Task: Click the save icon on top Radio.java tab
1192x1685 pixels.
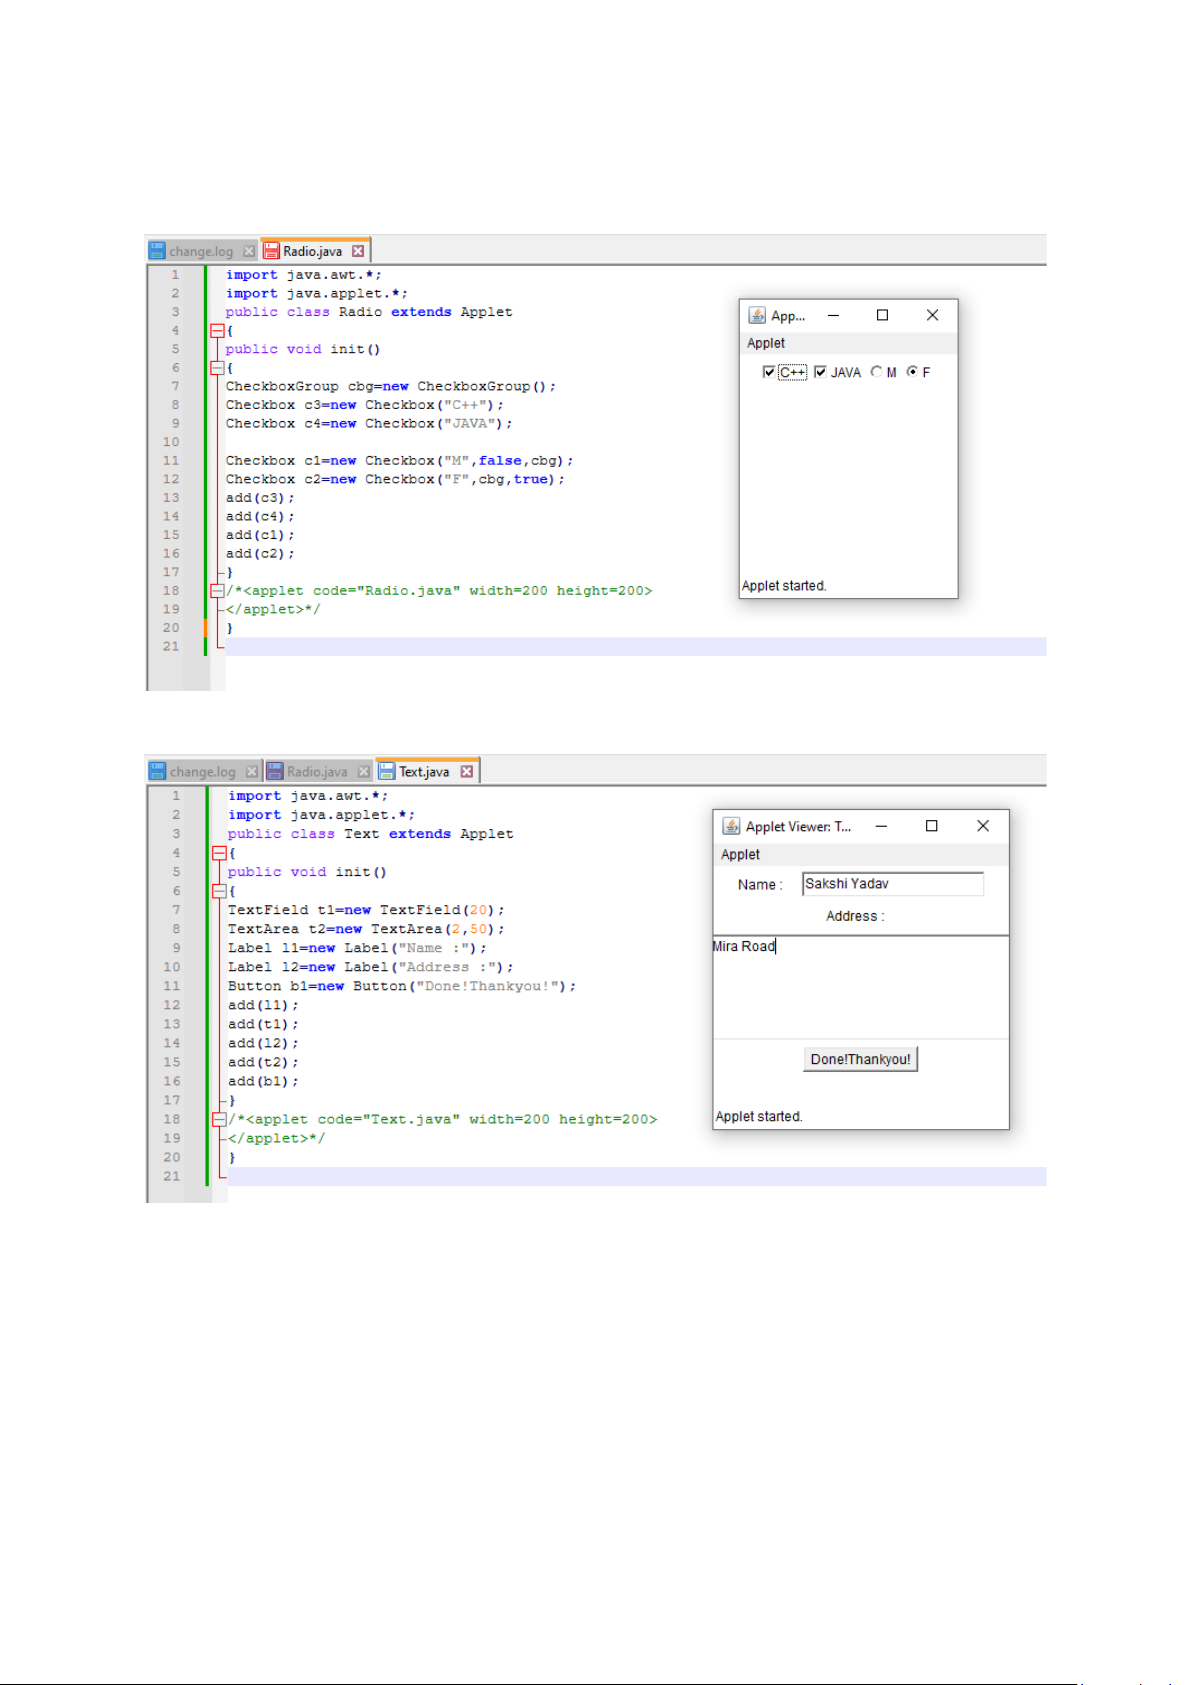Action: (271, 251)
